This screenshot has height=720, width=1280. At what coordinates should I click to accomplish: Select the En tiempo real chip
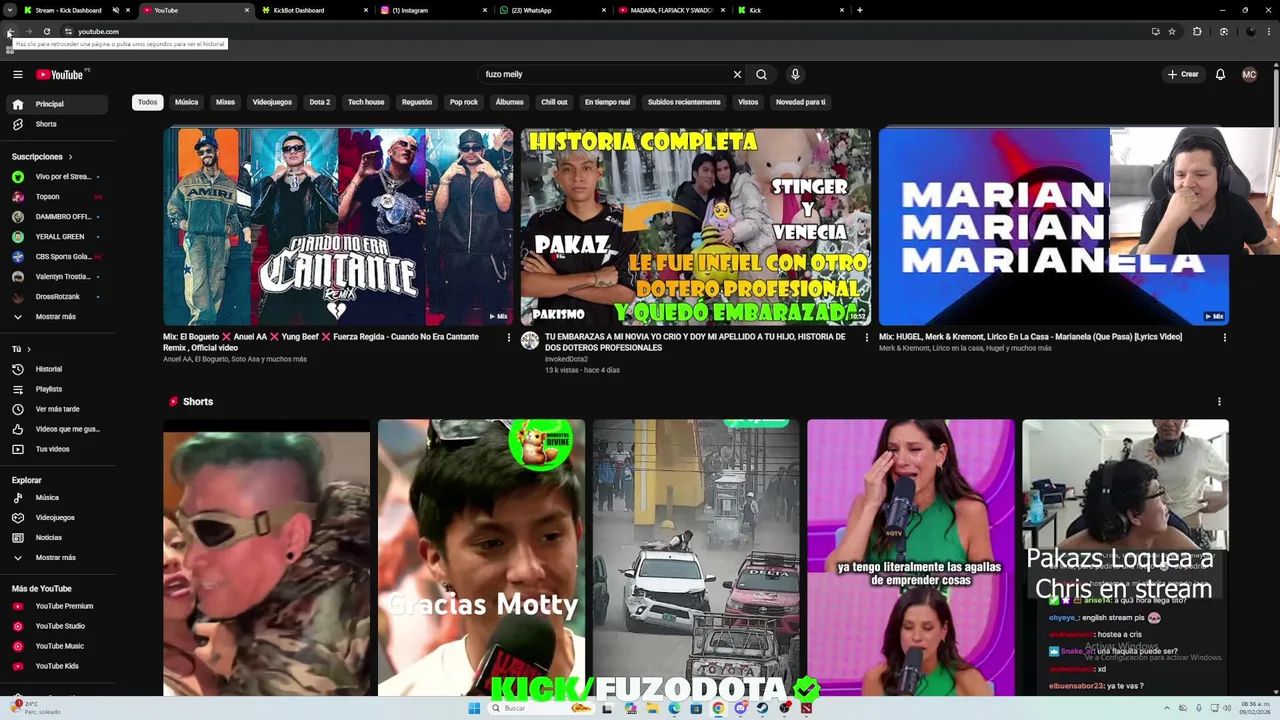pyautogui.click(x=607, y=102)
